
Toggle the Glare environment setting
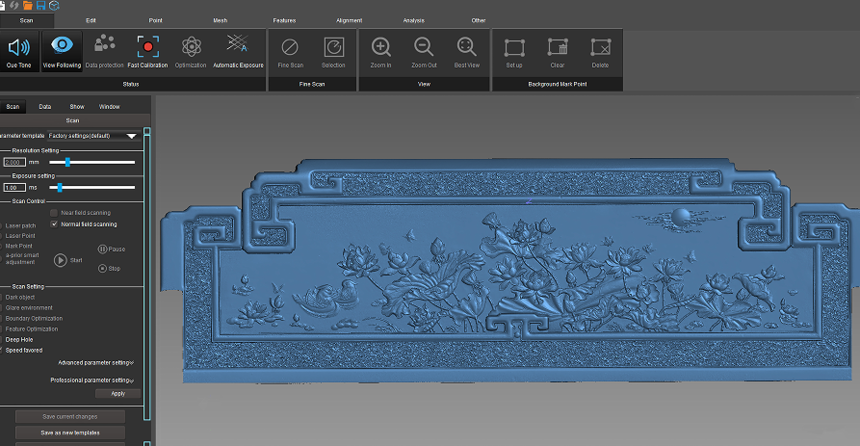(29, 308)
